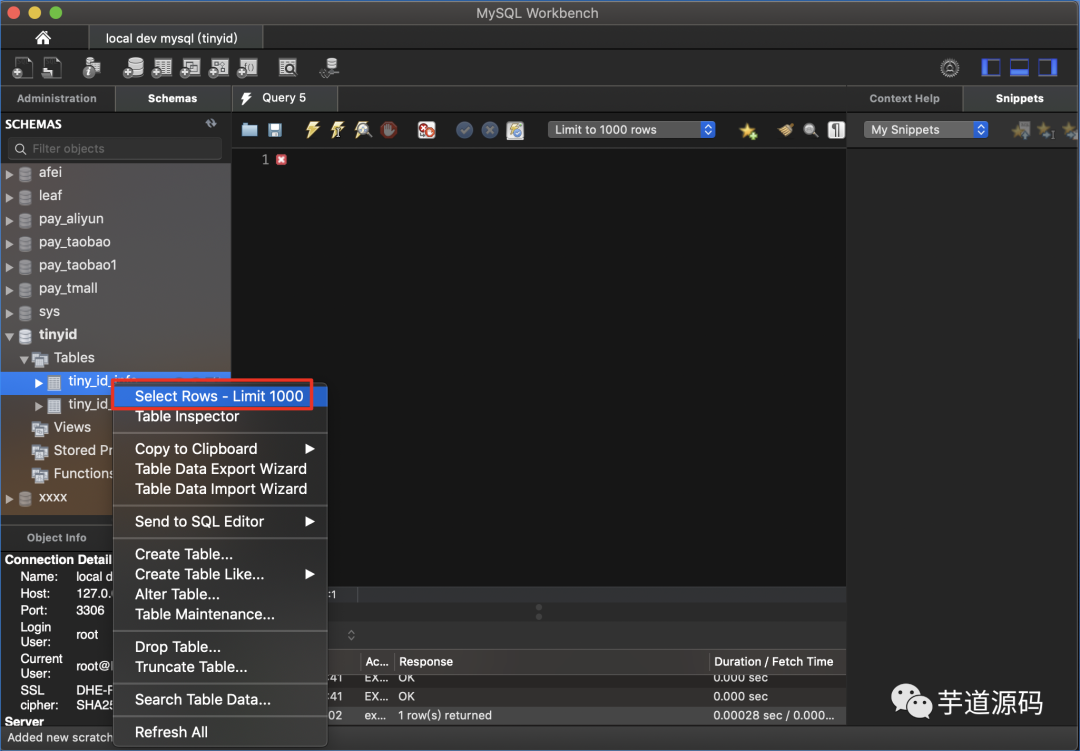Rollback transaction X icon
This screenshot has height=751, width=1080.
(x=490, y=130)
